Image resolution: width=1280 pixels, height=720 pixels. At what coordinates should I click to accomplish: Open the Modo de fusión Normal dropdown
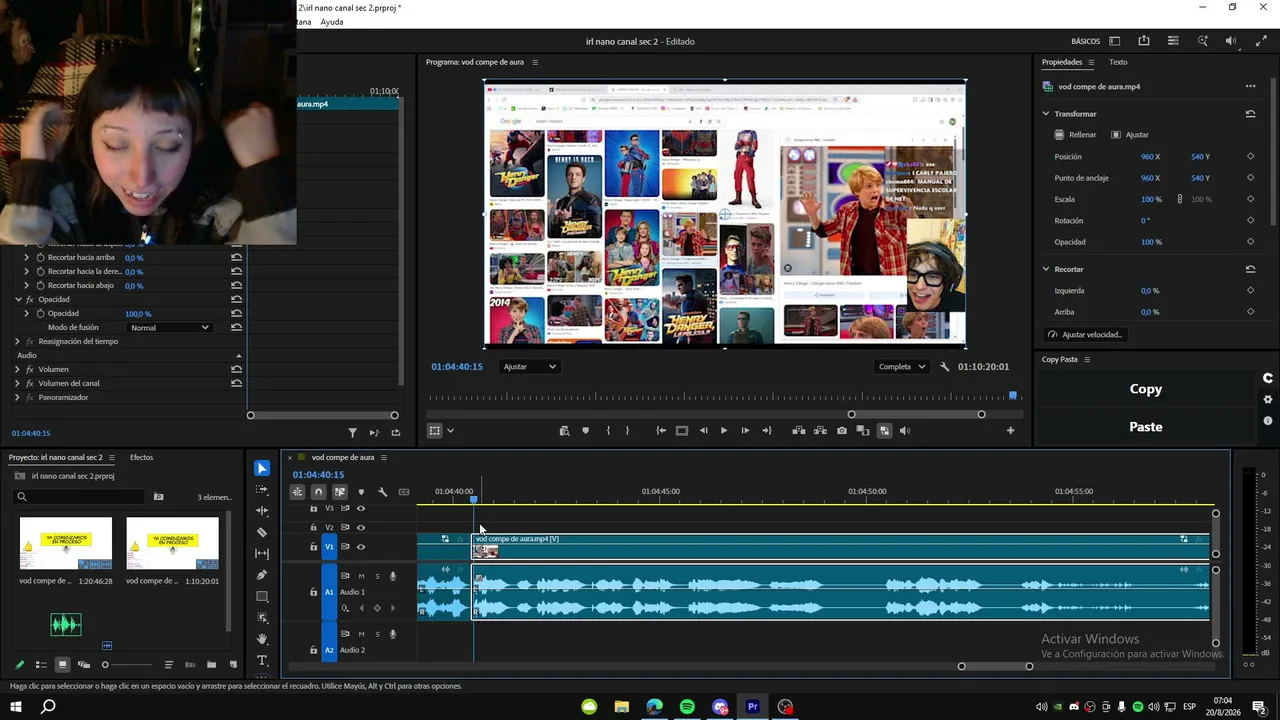coord(170,328)
